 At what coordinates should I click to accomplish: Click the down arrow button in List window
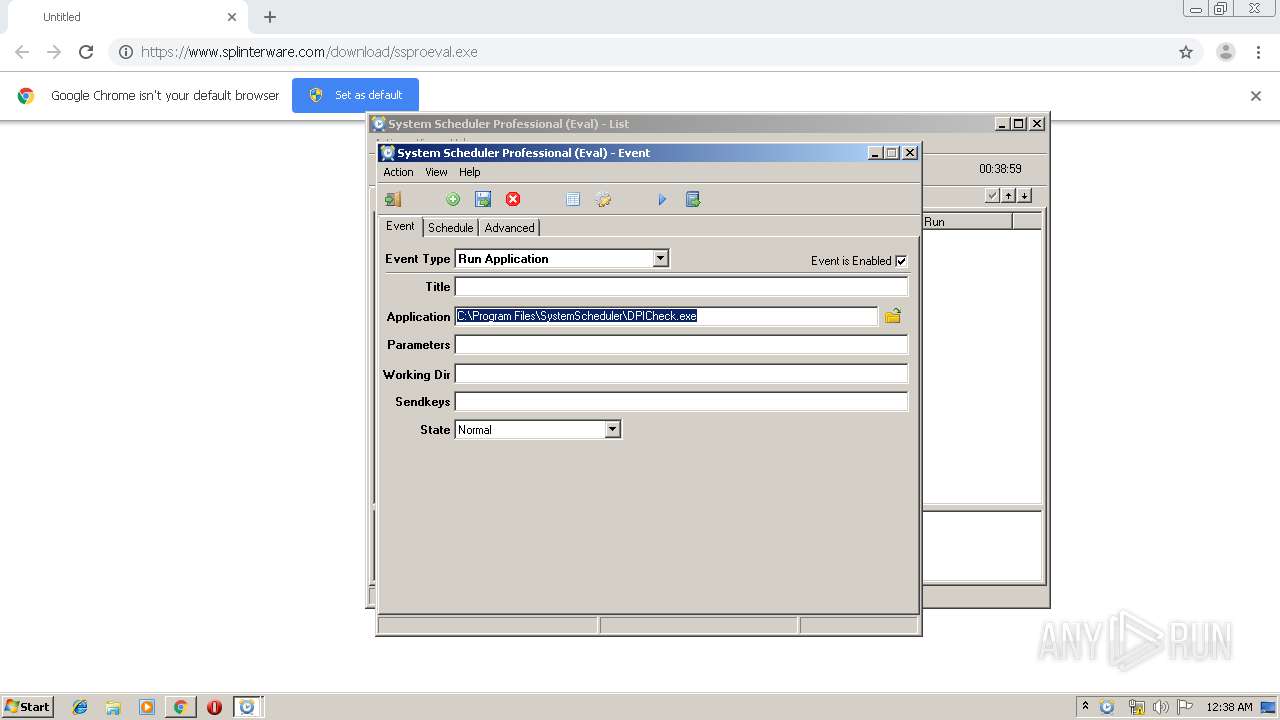point(1024,195)
